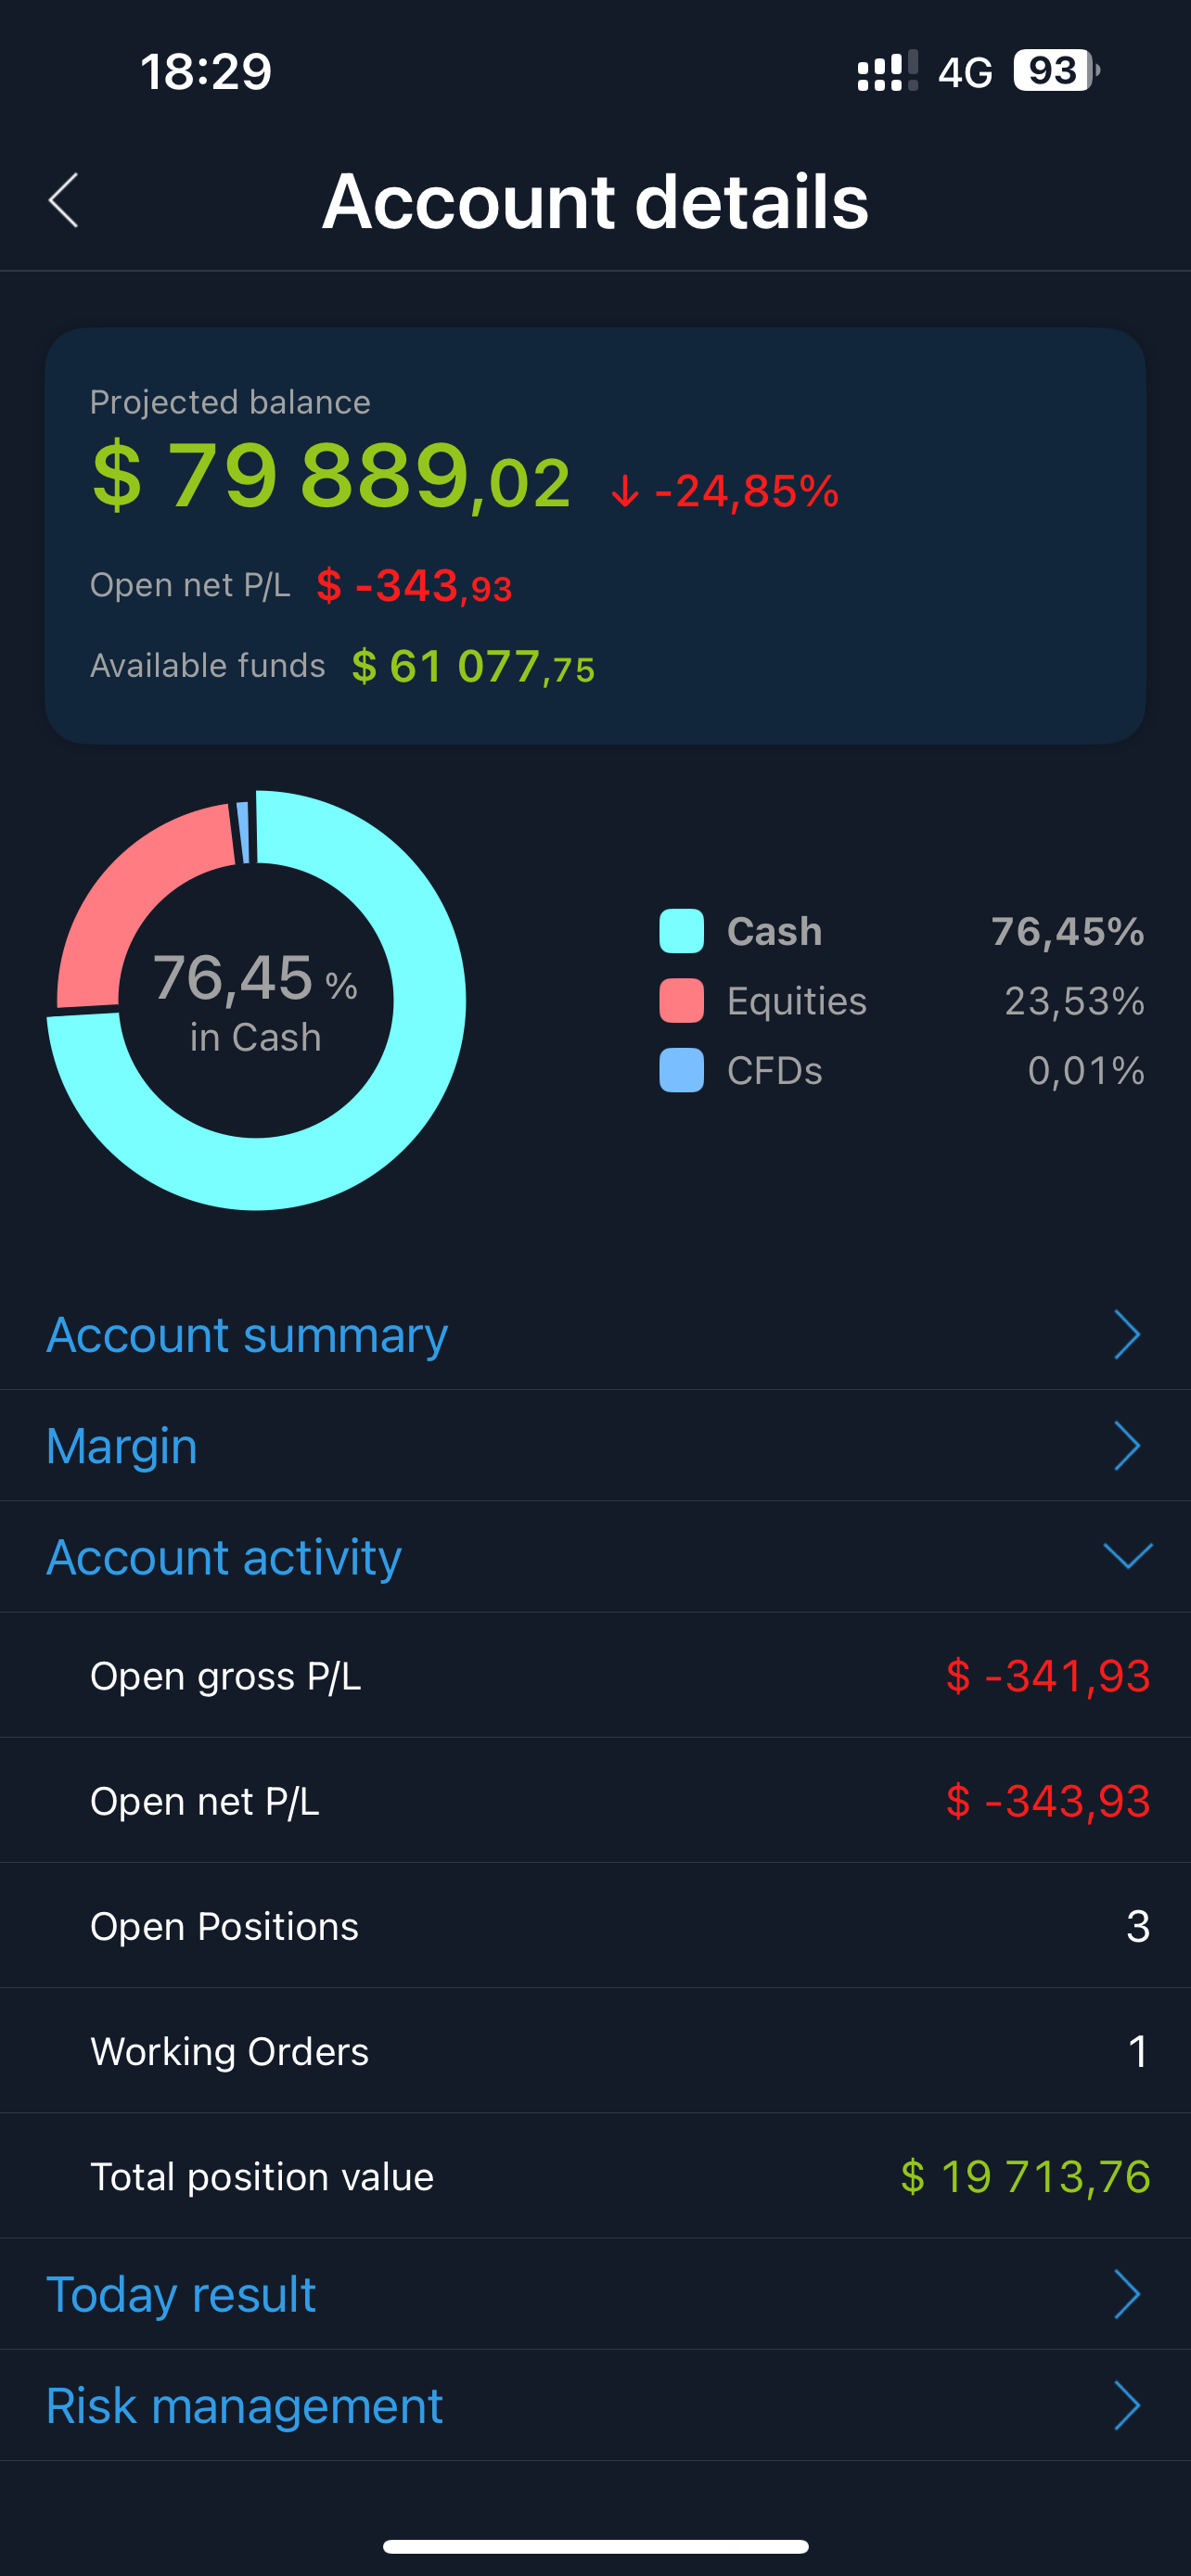This screenshot has height=2576, width=1191.
Task: Tap the cyan Cash legend swatch
Action: [x=681, y=930]
